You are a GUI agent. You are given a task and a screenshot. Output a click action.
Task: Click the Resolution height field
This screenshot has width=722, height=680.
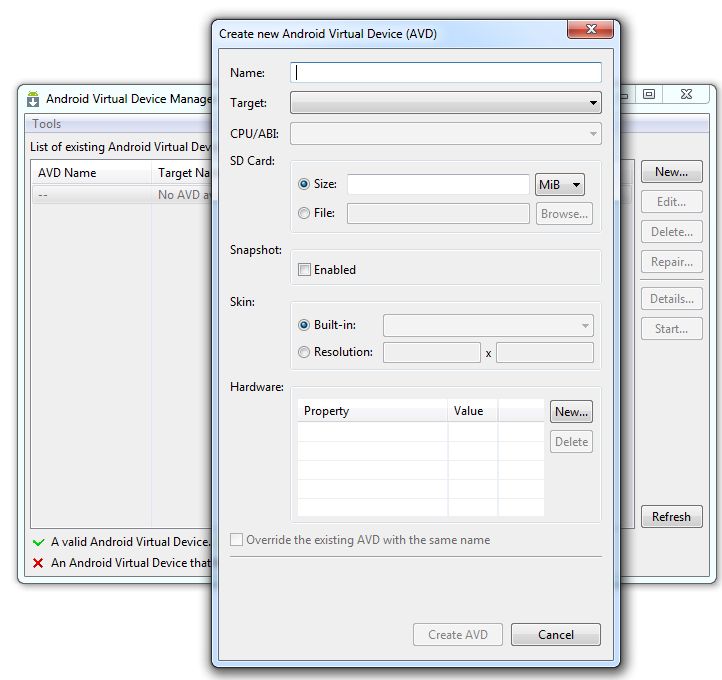pos(545,353)
